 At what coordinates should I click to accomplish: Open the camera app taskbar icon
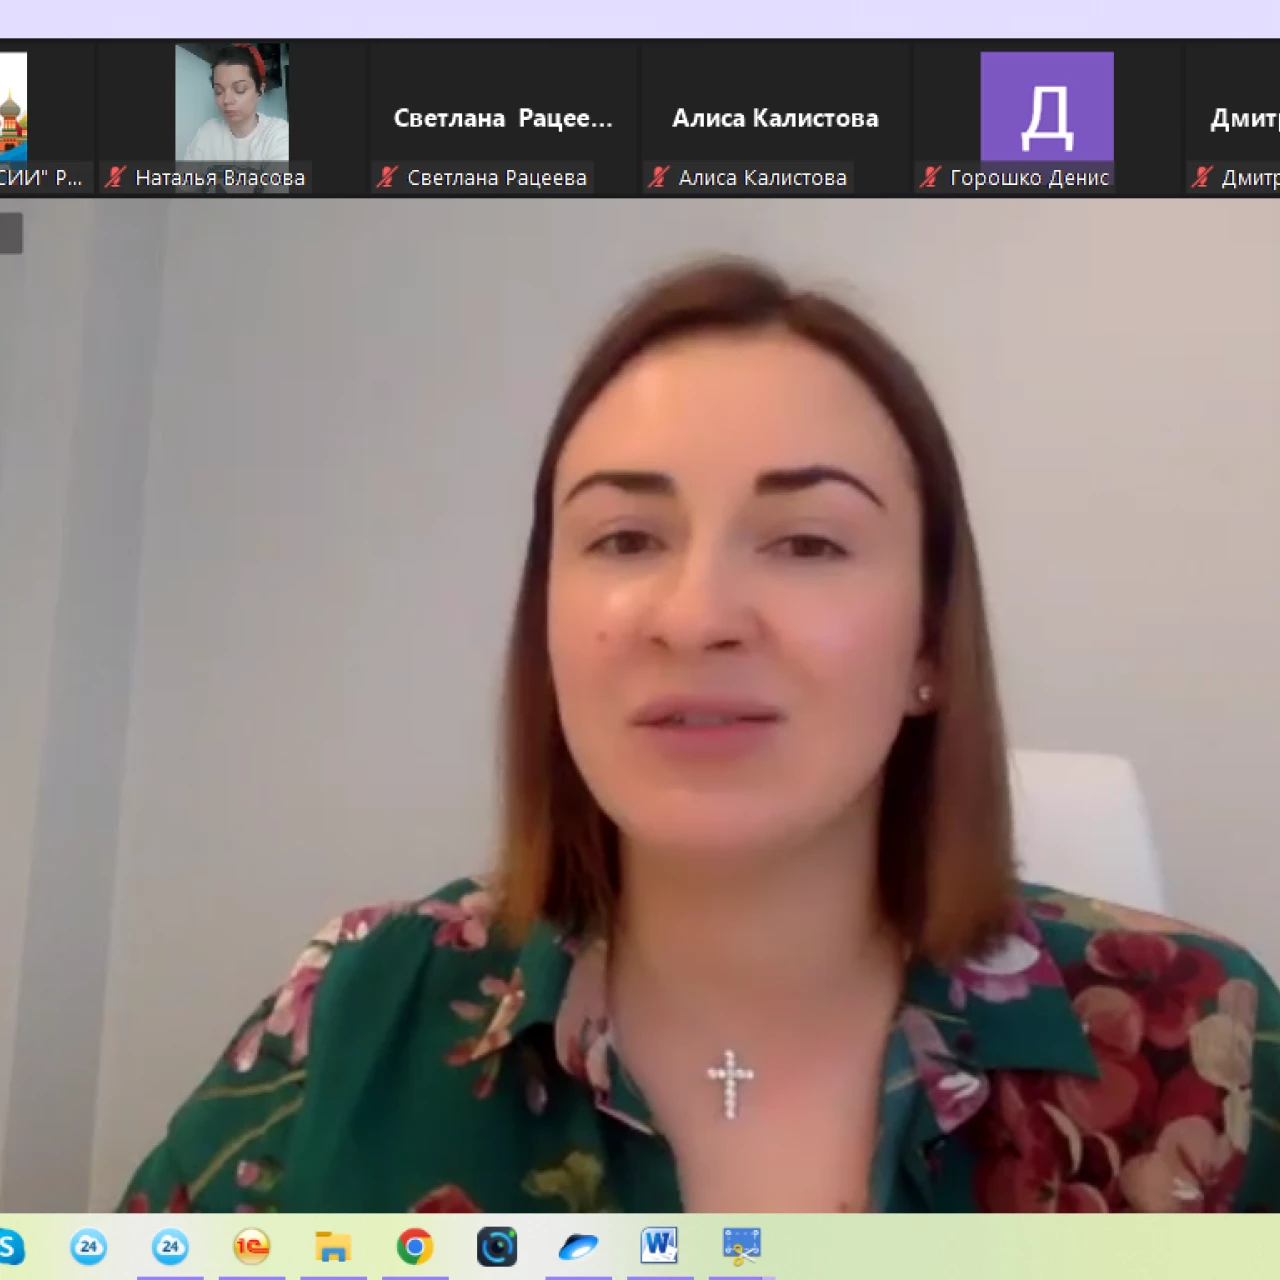click(x=497, y=1246)
